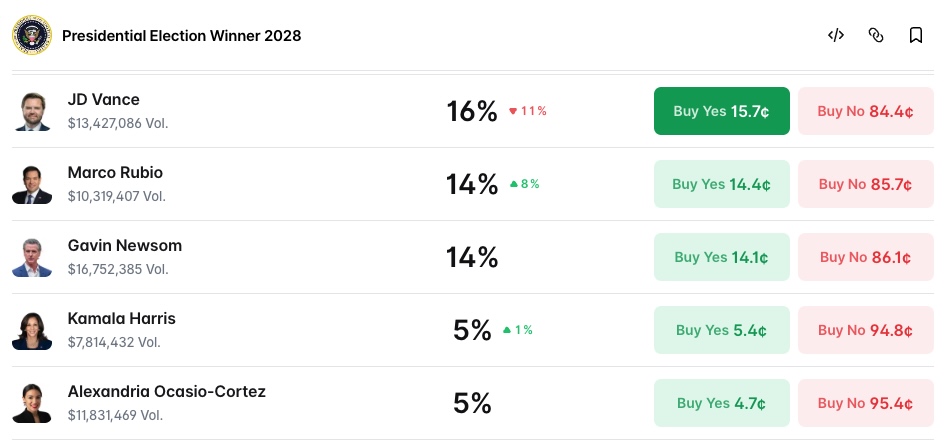947x442 pixels.
Task: Copy market link via chain icon
Action: (x=876, y=36)
